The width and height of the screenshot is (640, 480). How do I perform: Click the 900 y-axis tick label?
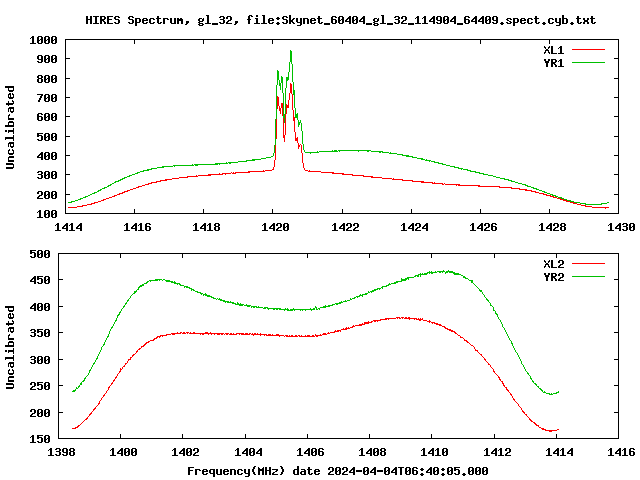point(47,59)
